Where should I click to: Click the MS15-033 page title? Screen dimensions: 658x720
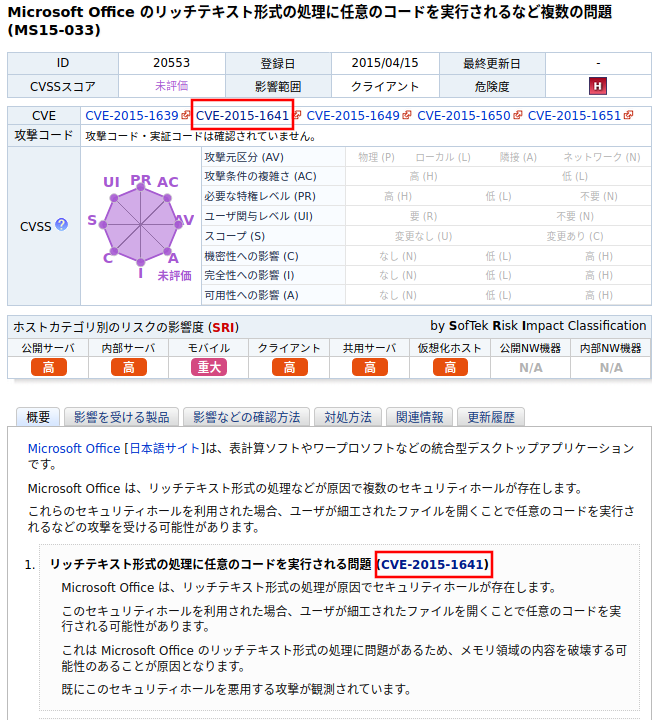310,21
